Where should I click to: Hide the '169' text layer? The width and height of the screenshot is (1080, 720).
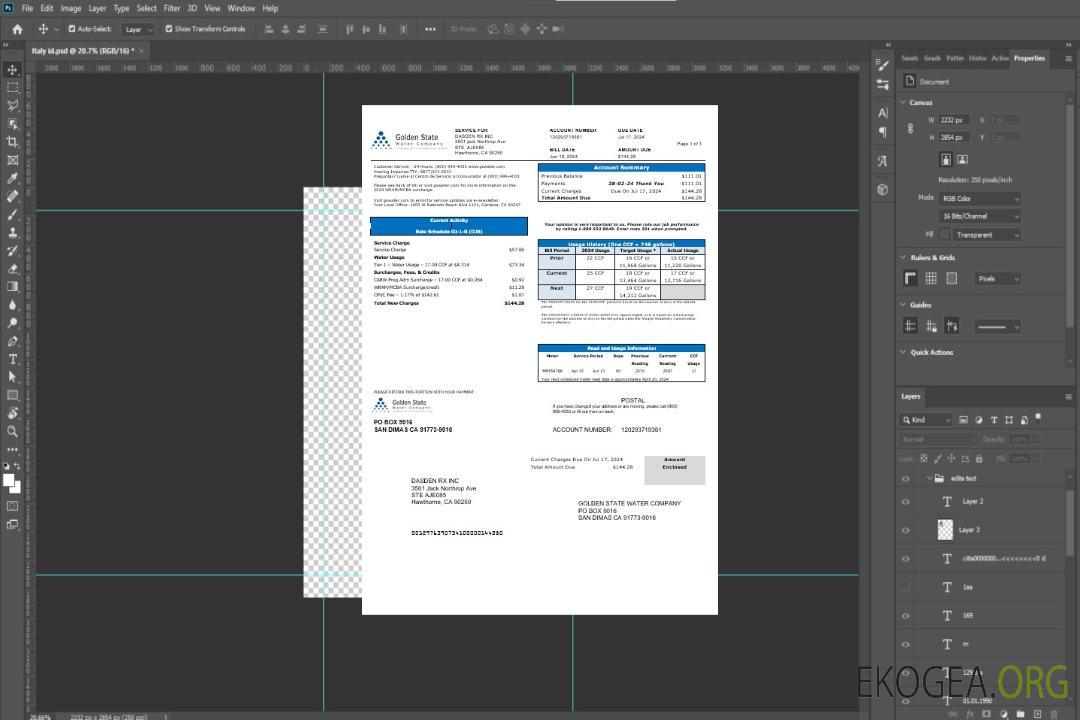coord(906,616)
